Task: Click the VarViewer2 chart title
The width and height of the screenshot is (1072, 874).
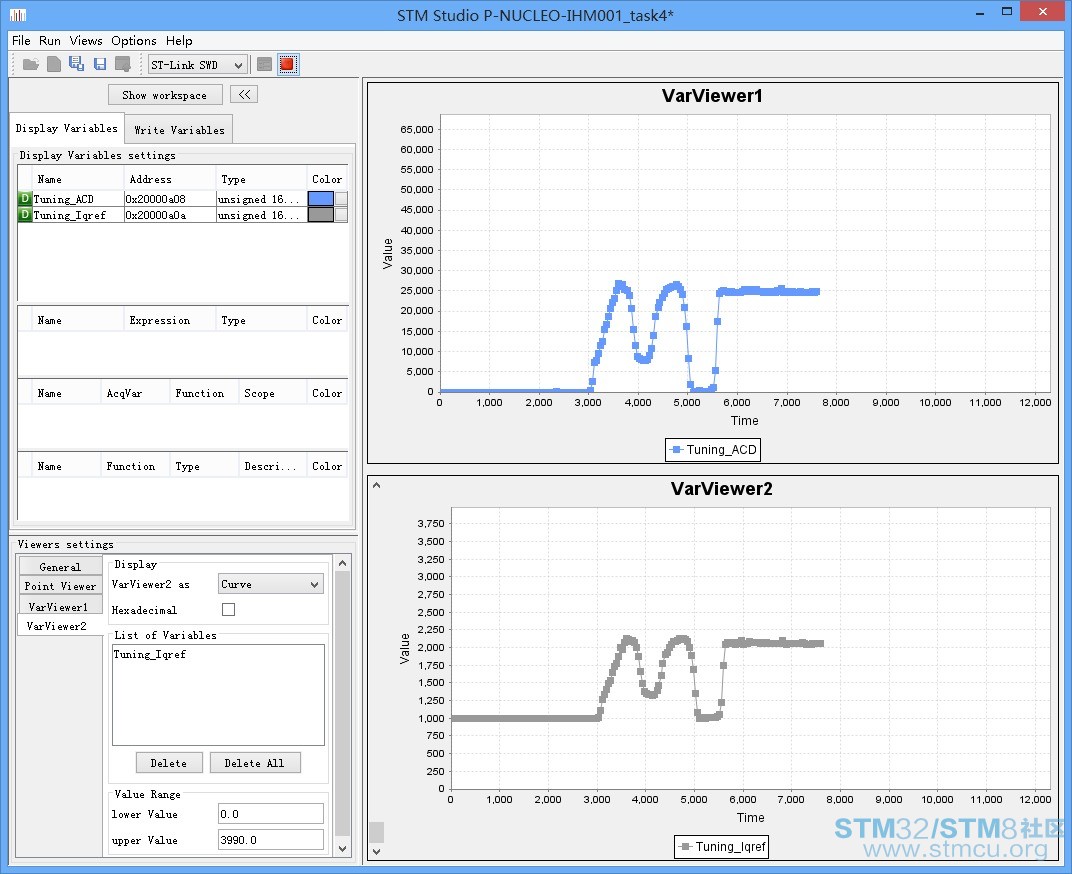Action: pyautogui.click(x=721, y=488)
